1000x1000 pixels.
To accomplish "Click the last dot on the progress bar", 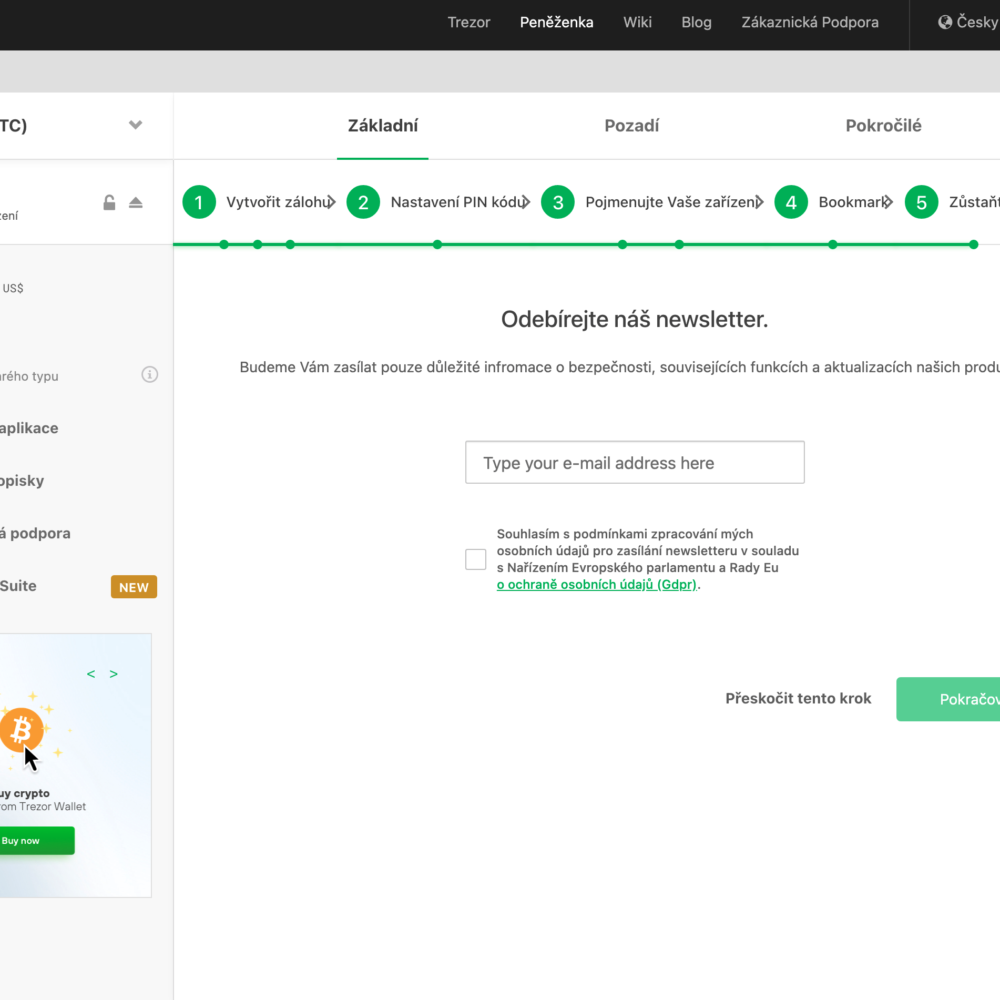I will pyautogui.click(x=973, y=244).
